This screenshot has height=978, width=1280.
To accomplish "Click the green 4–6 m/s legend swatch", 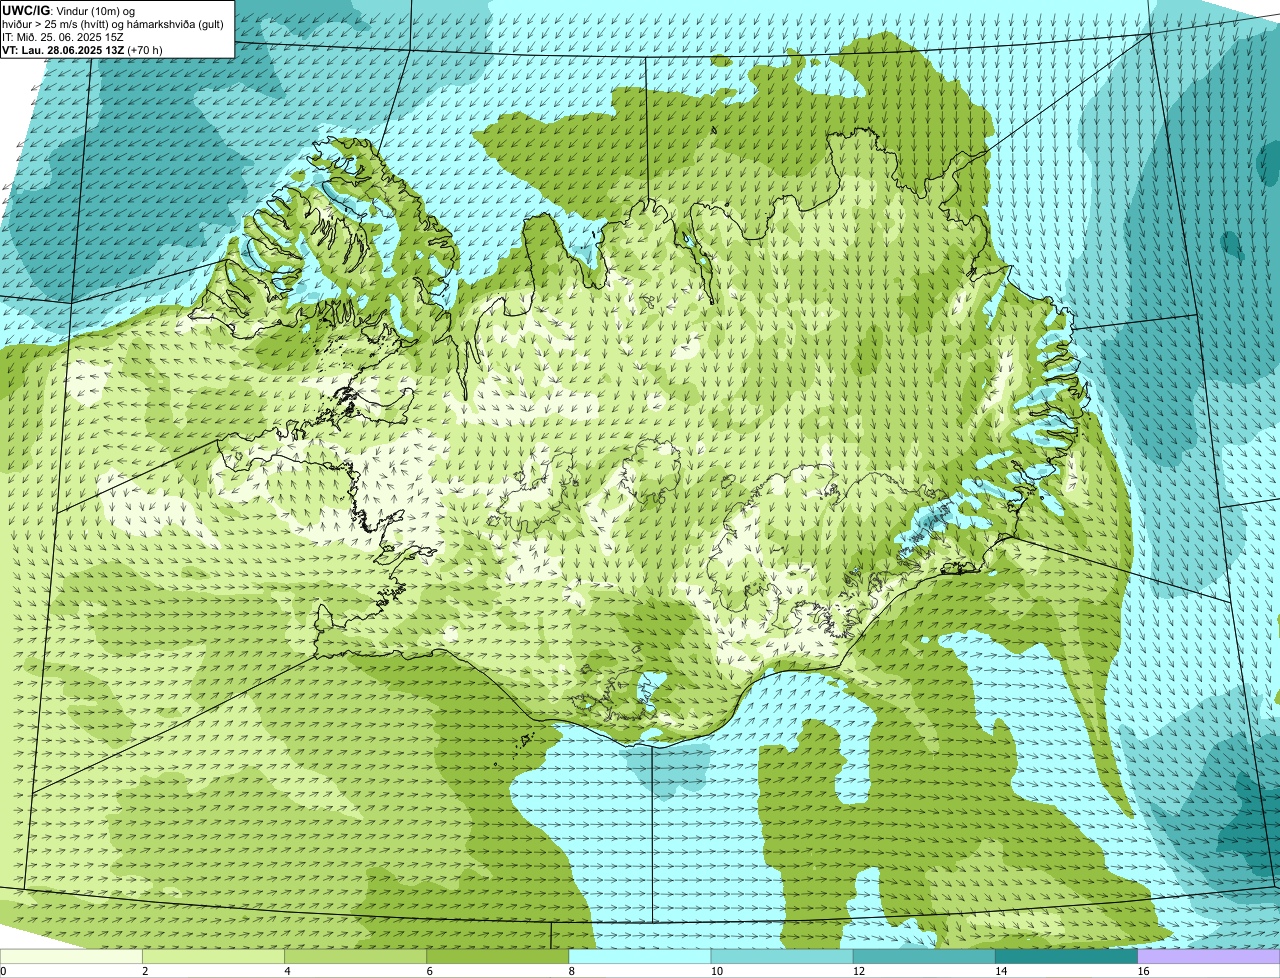I will [x=355, y=957].
